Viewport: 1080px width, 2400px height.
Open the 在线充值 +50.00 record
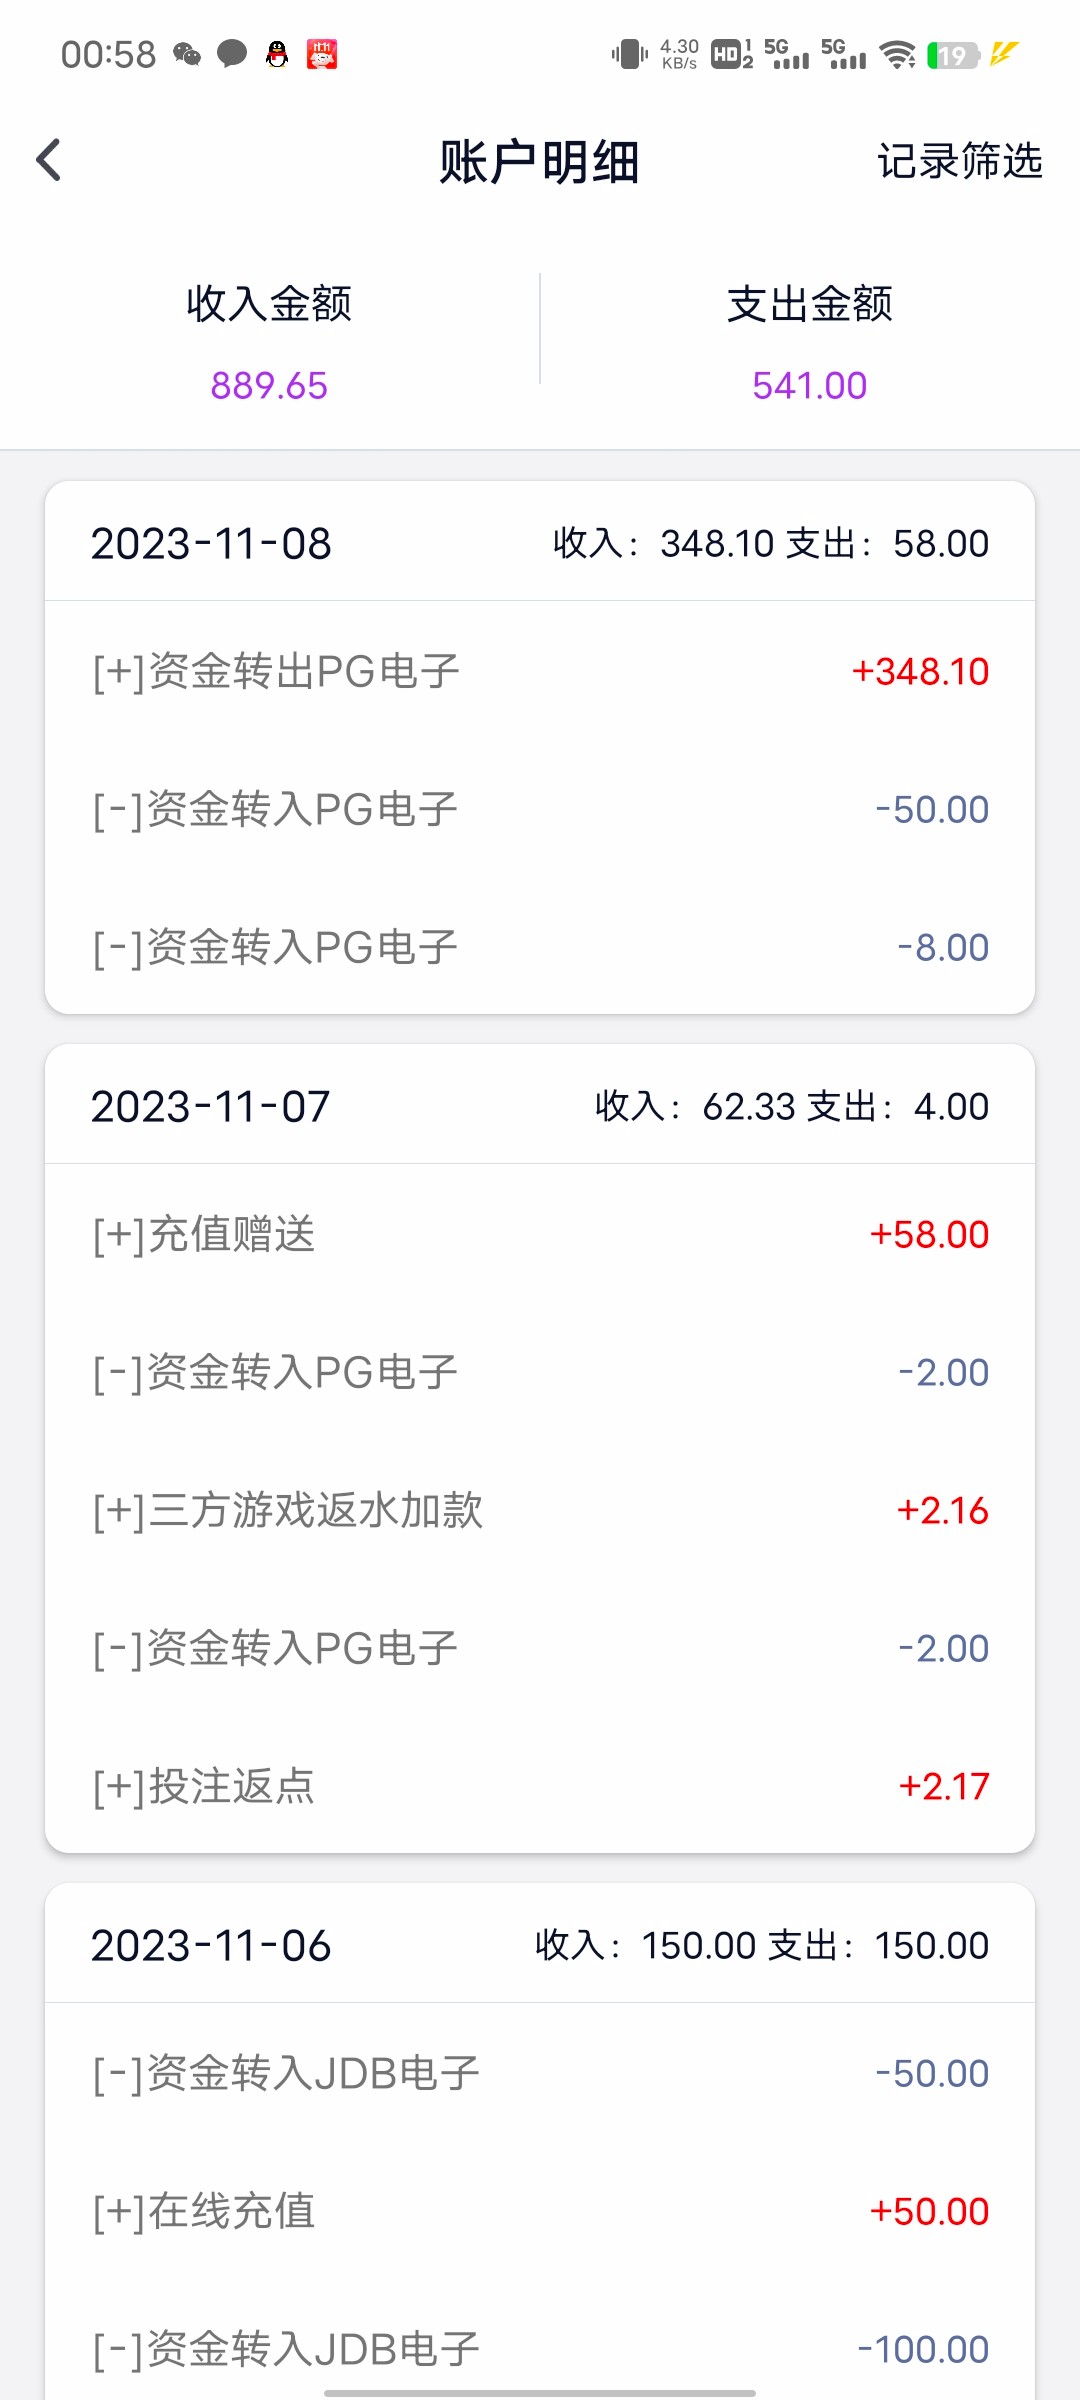[540, 2211]
